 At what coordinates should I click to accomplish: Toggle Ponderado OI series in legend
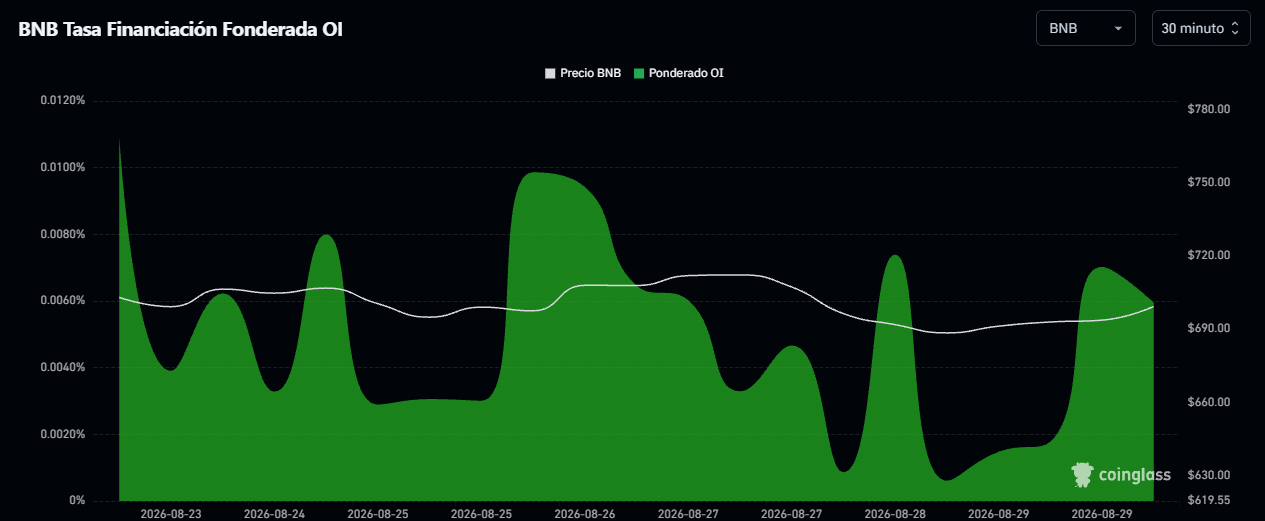pos(679,73)
